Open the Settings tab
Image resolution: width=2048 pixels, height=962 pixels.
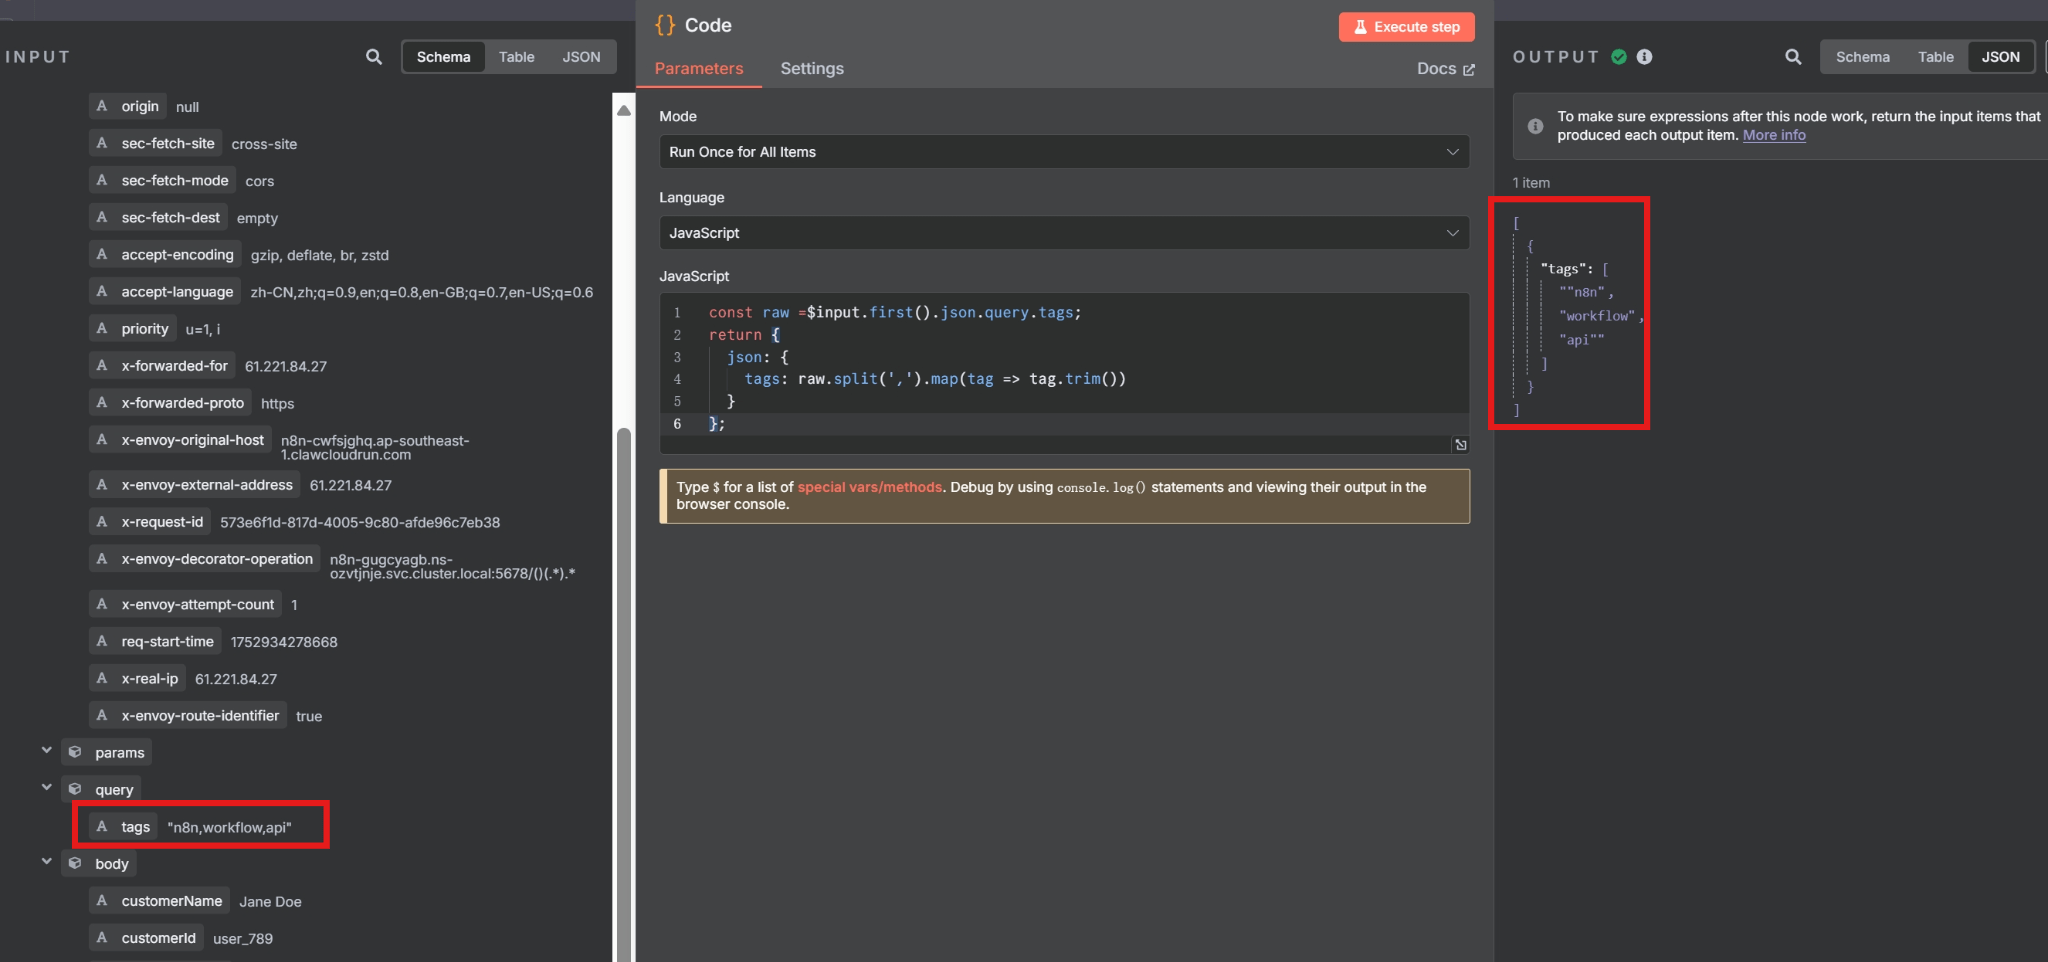coord(811,68)
